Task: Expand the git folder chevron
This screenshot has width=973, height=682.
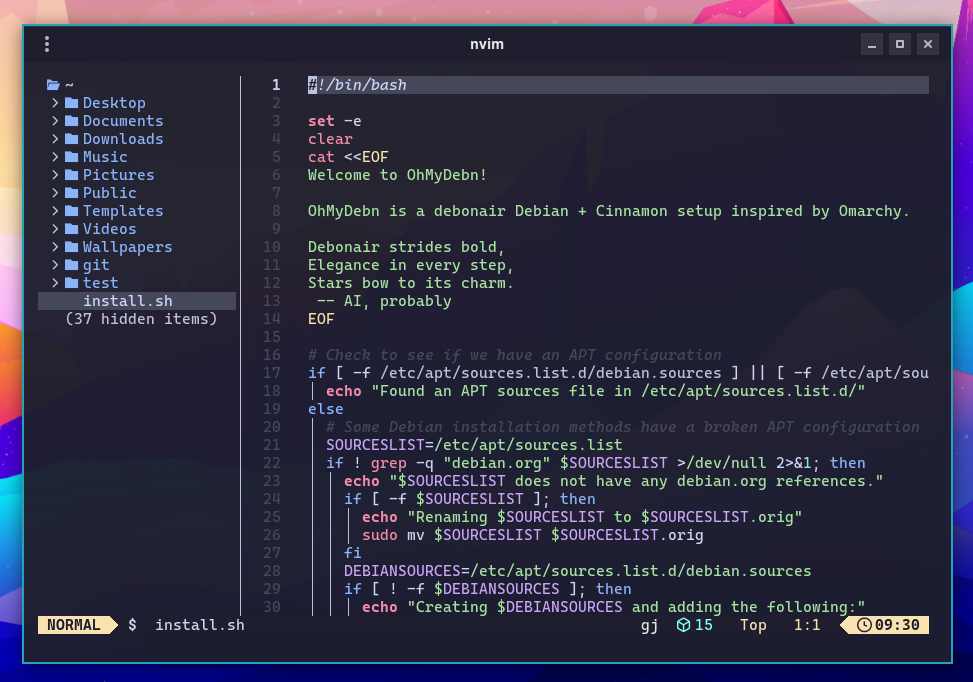Action: click(55, 264)
